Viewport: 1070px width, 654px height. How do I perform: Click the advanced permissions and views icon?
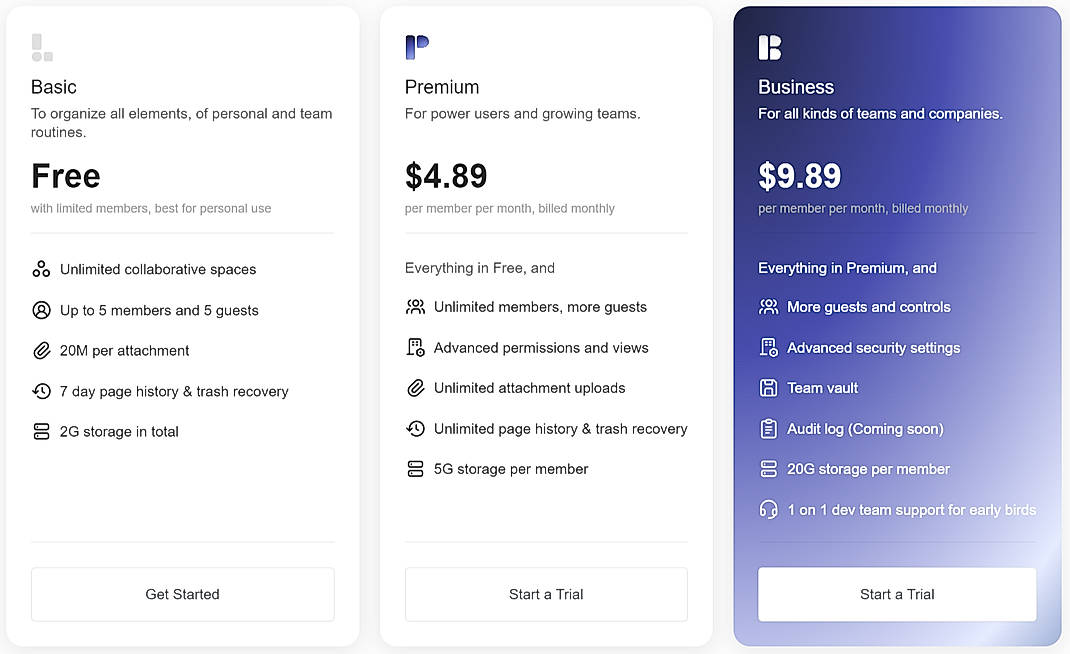point(416,347)
